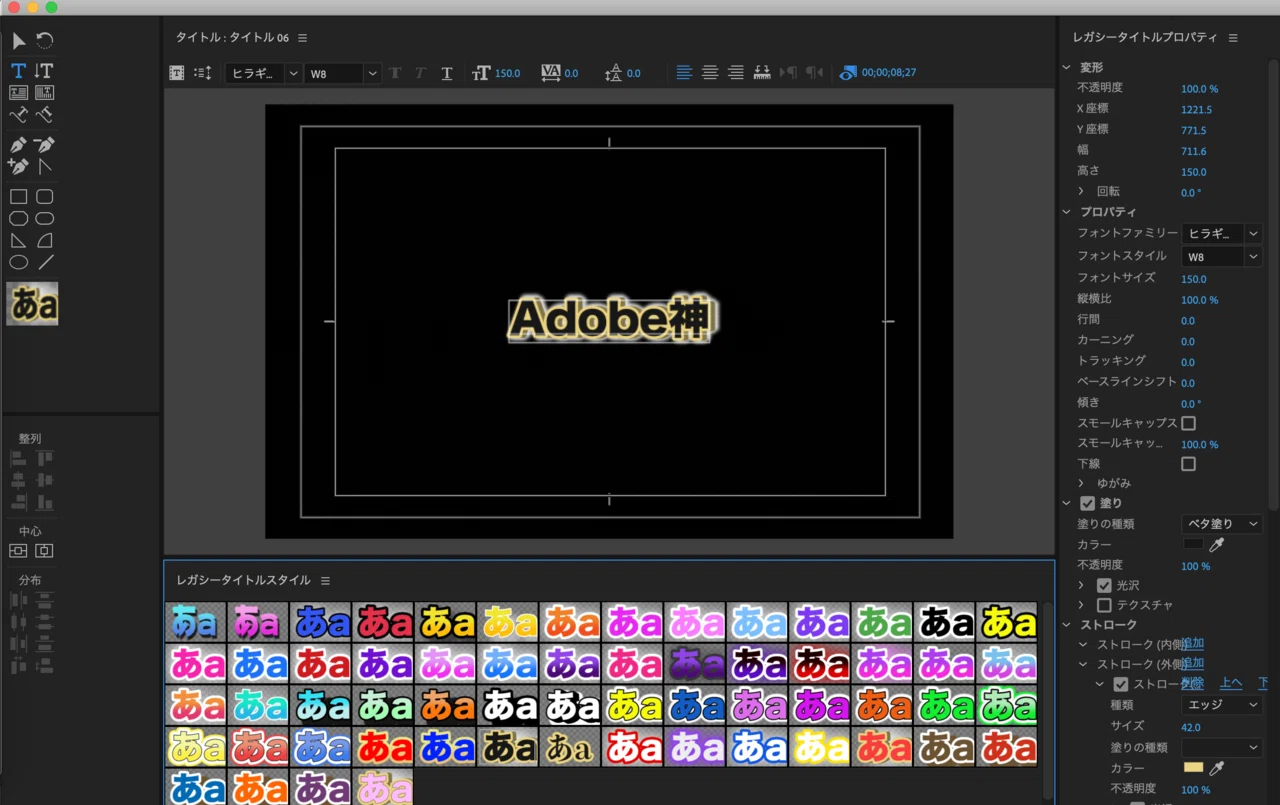Enable the 下線 underline checkbox
Screen dimensions: 1280x805
tap(1188, 464)
